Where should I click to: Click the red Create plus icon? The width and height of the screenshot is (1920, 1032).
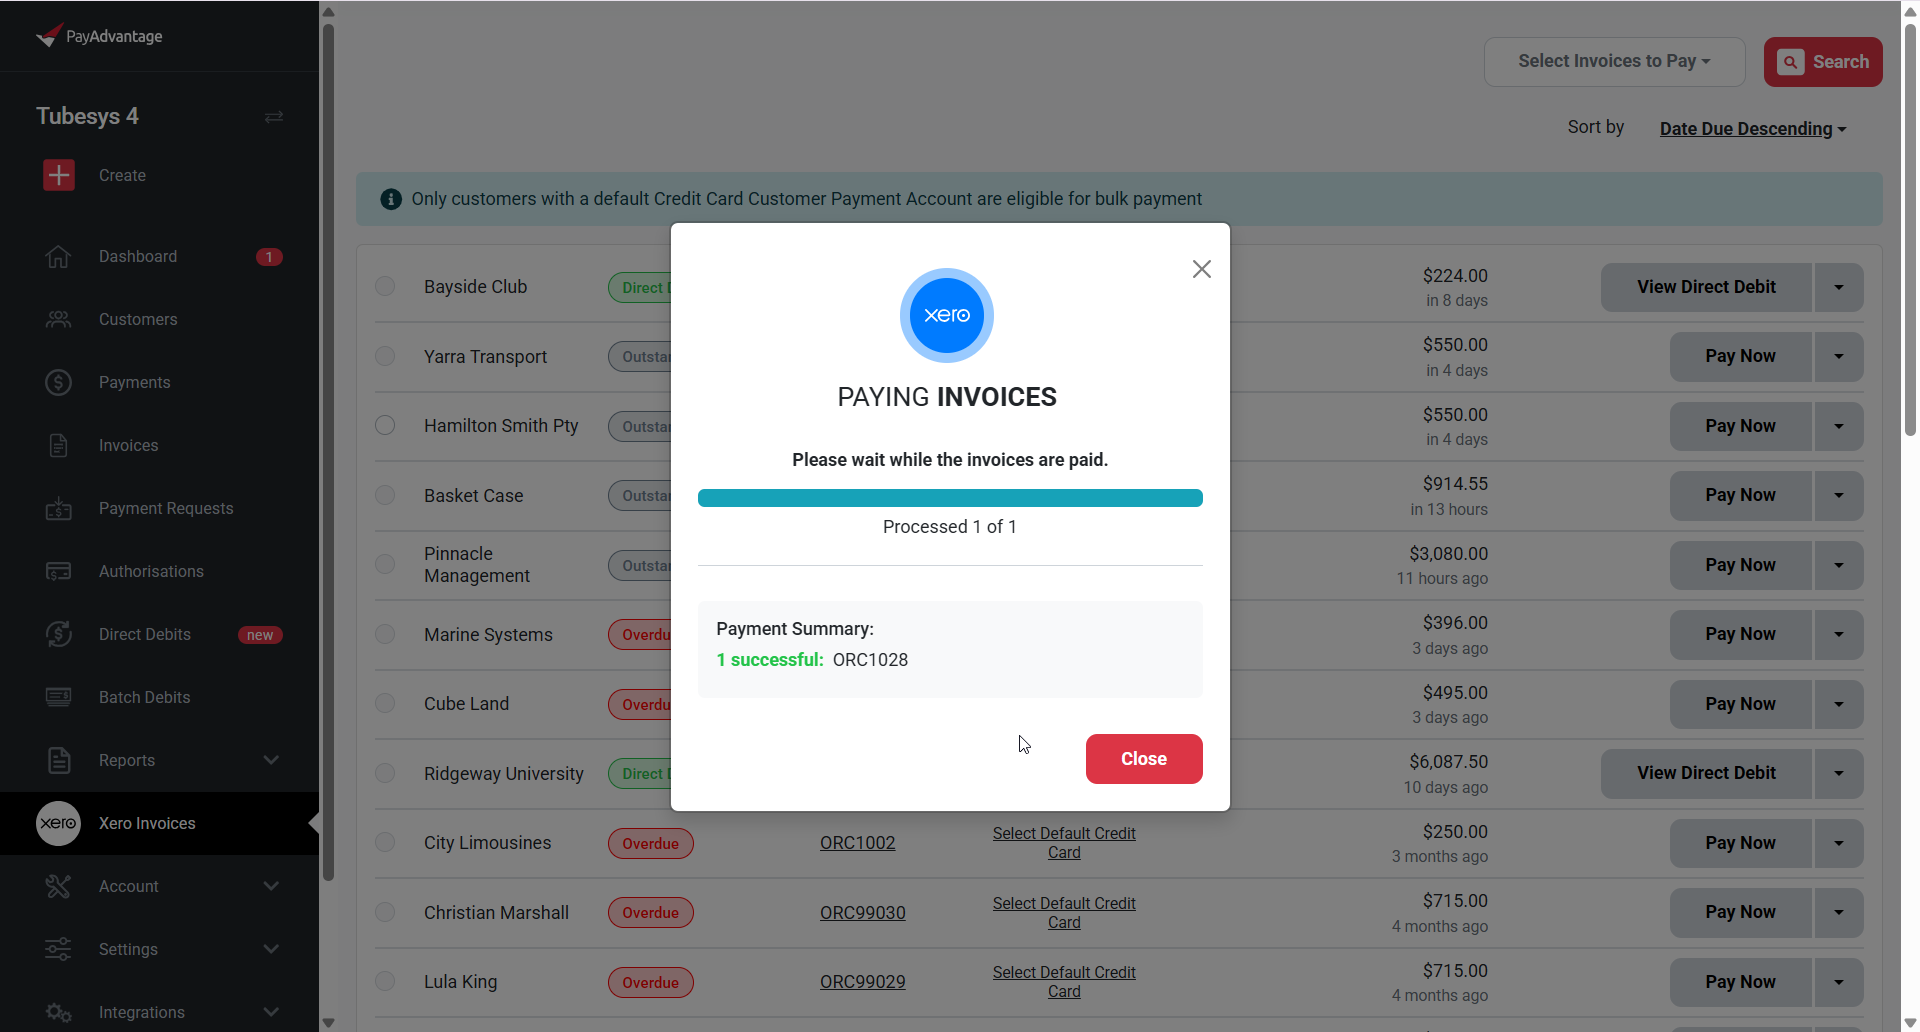(x=59, y=175)
